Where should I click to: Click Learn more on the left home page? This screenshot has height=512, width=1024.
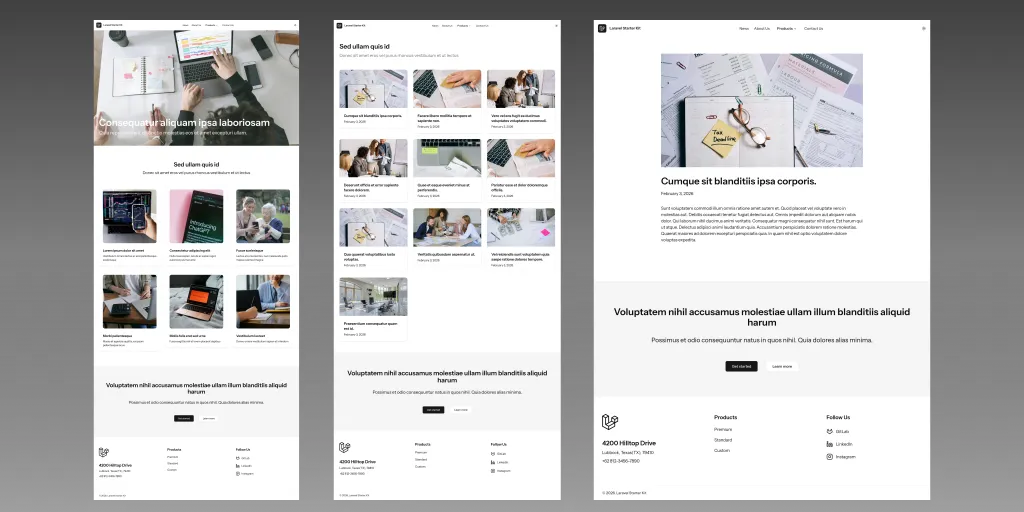pos(208,418)
